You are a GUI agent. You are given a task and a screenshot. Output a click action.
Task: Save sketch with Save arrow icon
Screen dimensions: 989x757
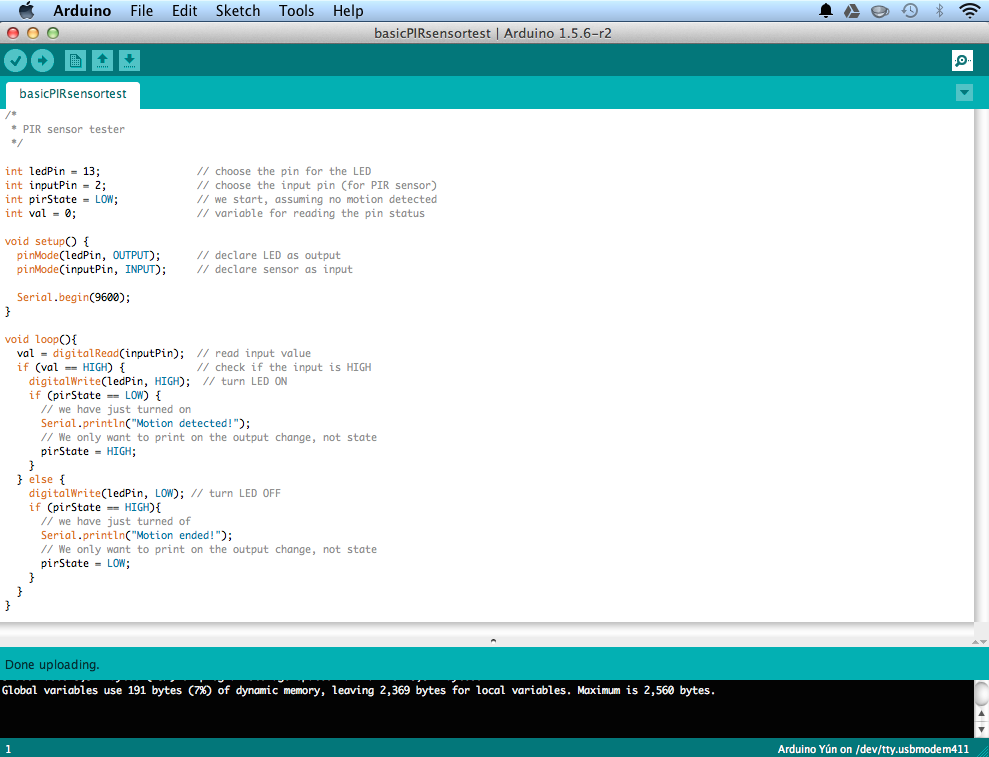(129, 61)
